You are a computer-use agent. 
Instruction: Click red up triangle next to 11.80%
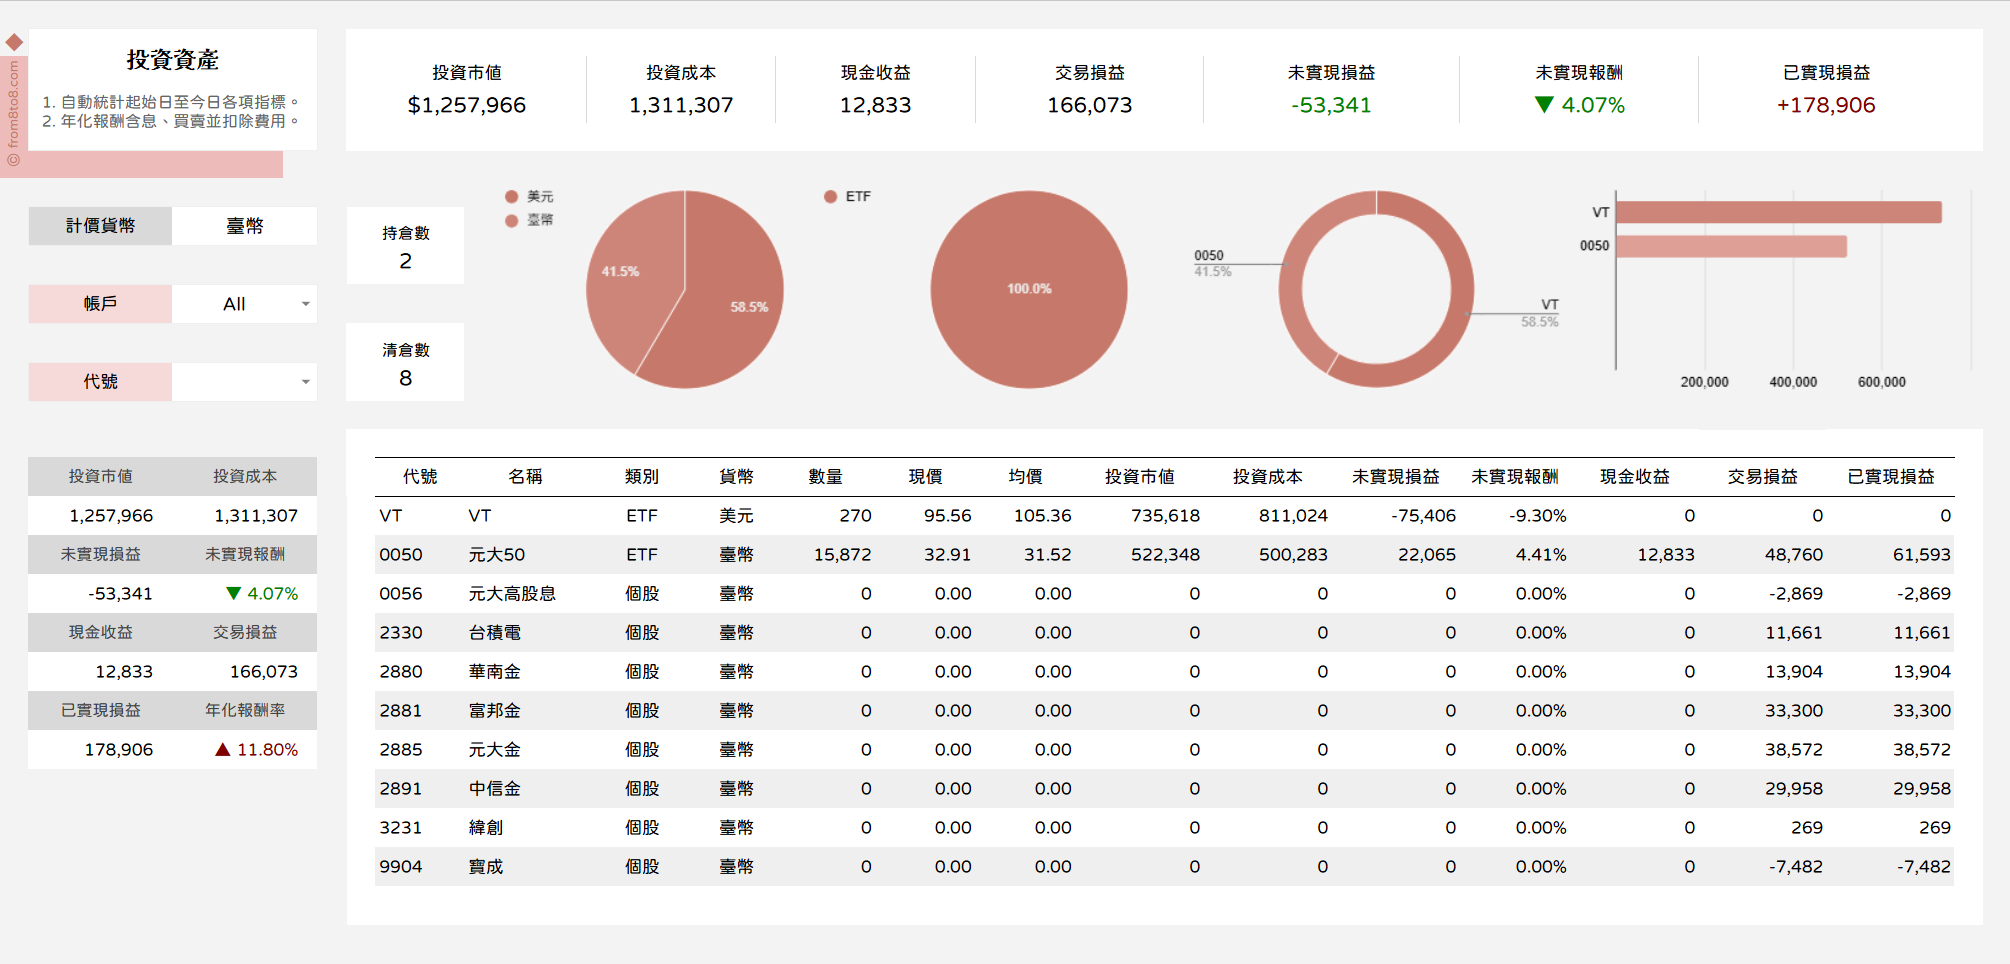click(223, 749)
